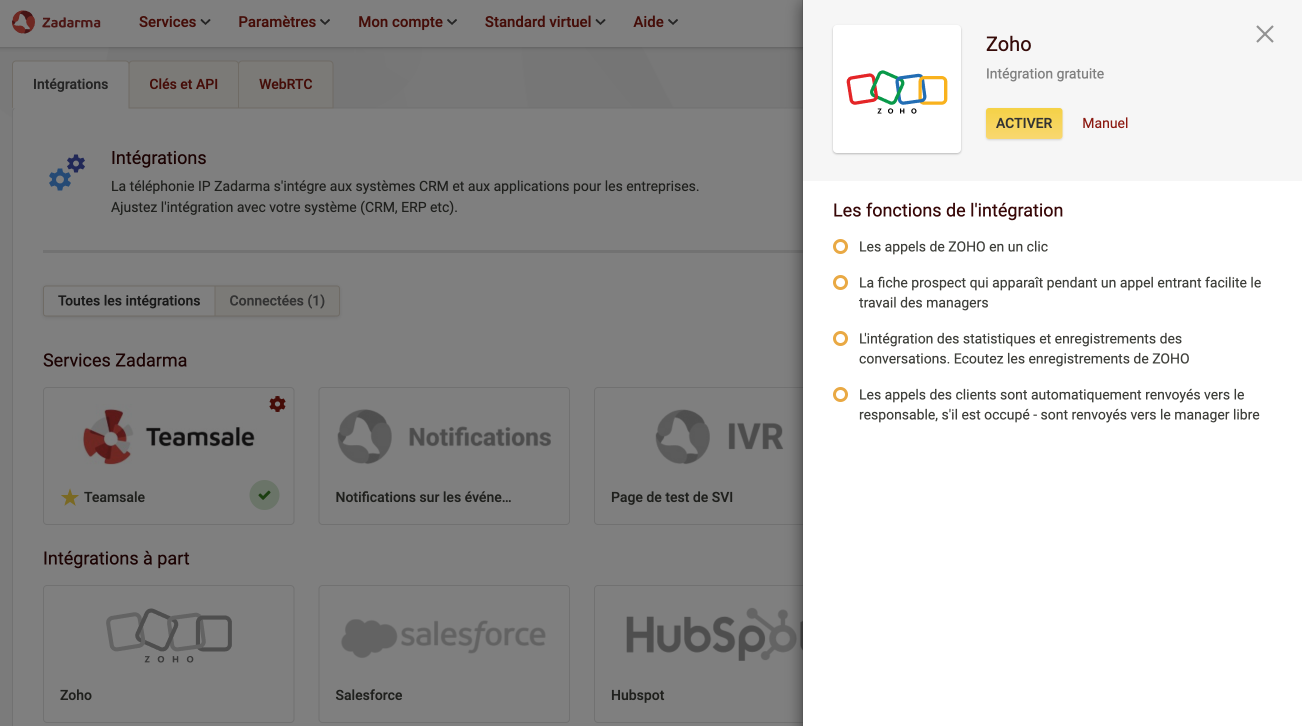Image resolution: width=1302 pixels, height=726 pixels.
Task: Open the Services dropdown menu
Action: click(x=175, y=22)
